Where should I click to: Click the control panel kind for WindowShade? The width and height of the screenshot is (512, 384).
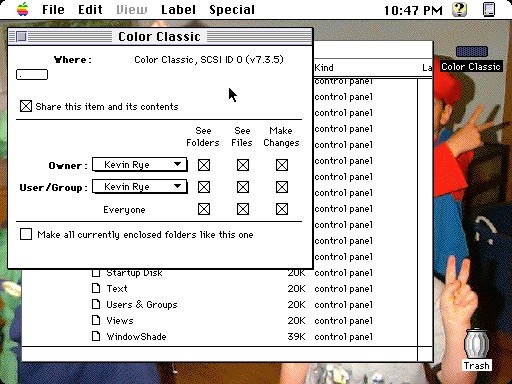pyautogui.click(x=344, y=337)
